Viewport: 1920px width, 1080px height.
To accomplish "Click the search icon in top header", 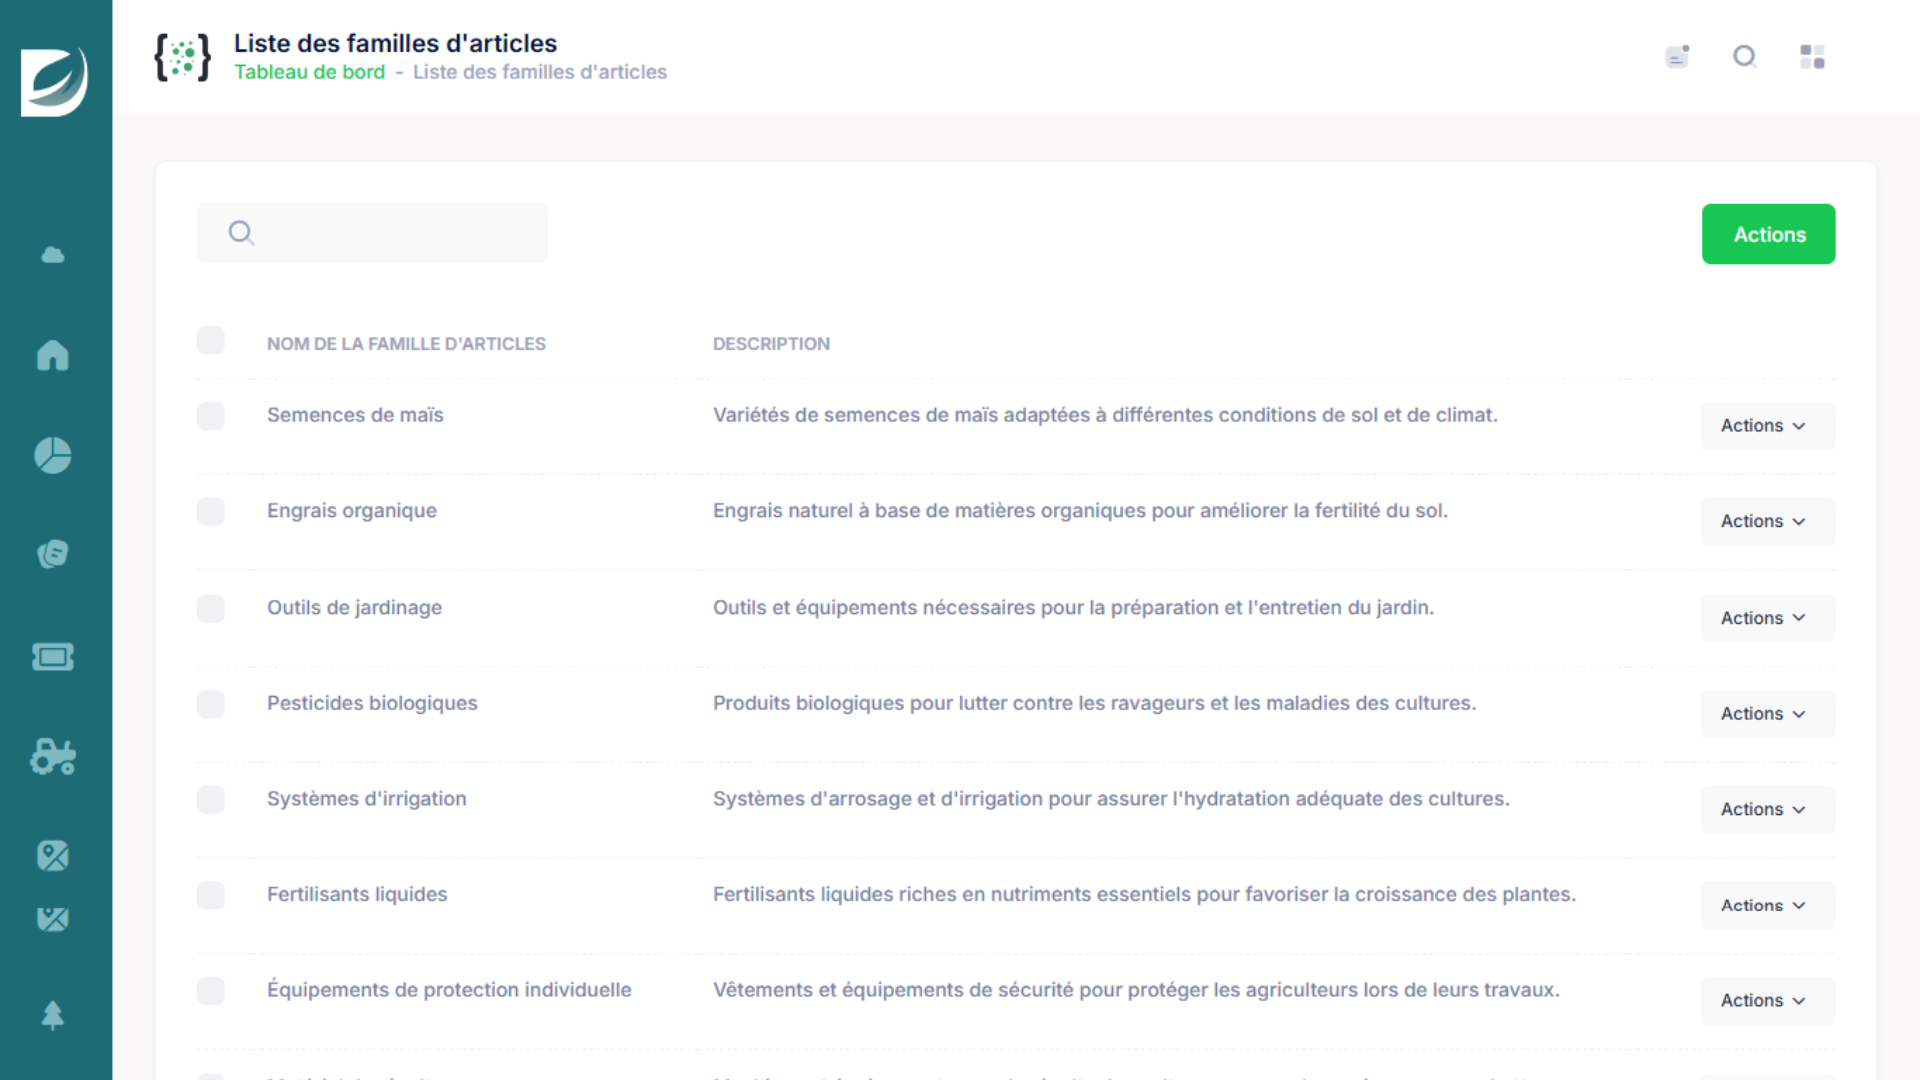I will [x=1745, y=56].
